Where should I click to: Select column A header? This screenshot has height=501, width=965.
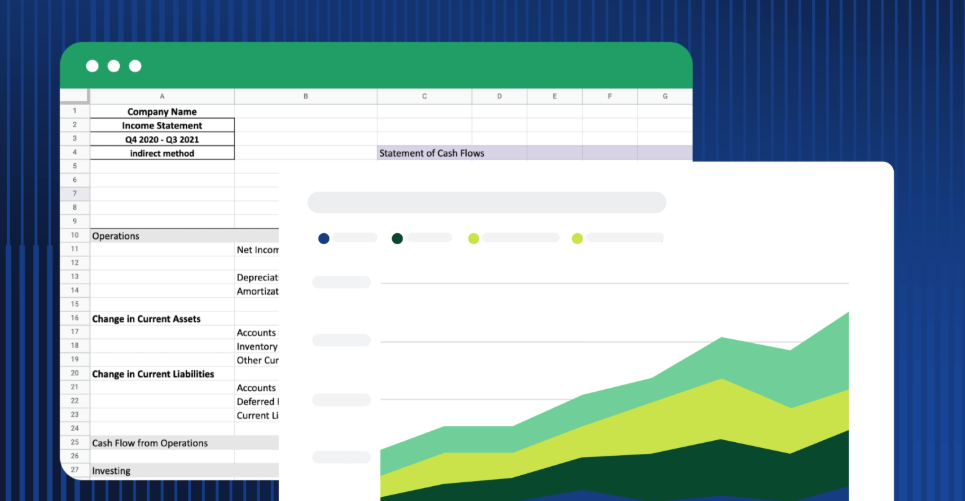click(162, 97)
